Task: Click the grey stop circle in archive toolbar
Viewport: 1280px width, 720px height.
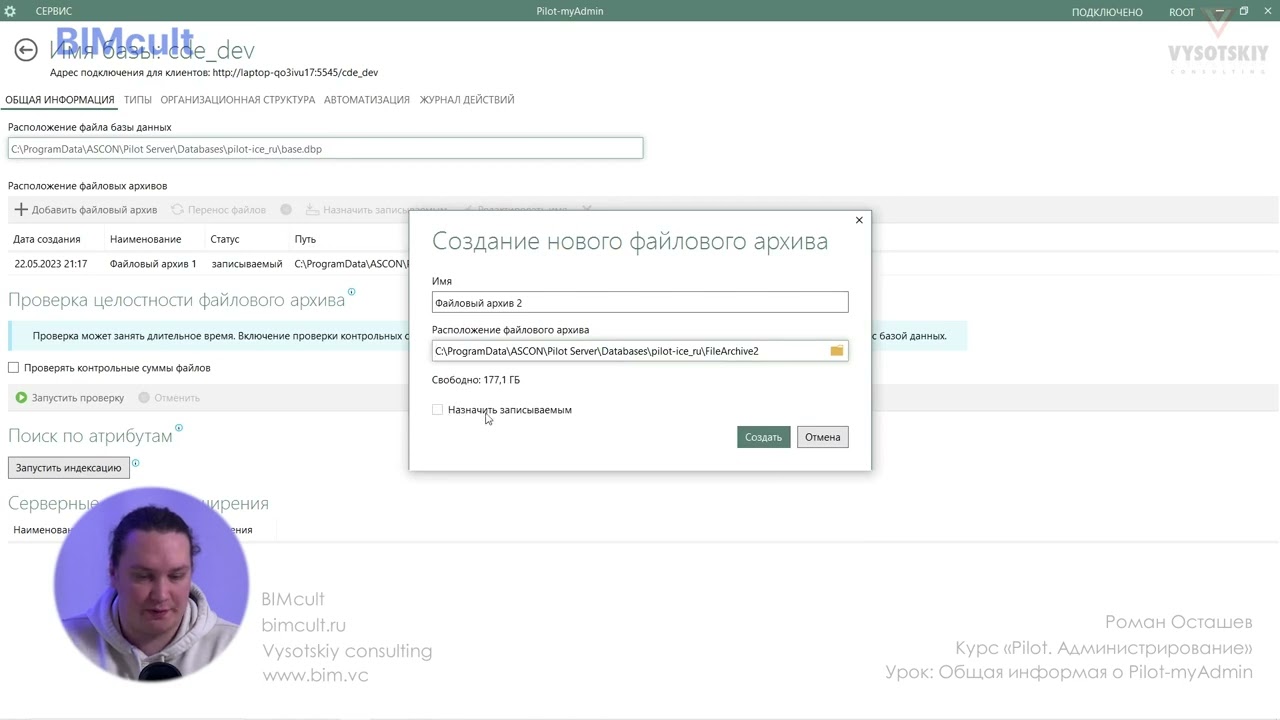Action: pos(286,210)
